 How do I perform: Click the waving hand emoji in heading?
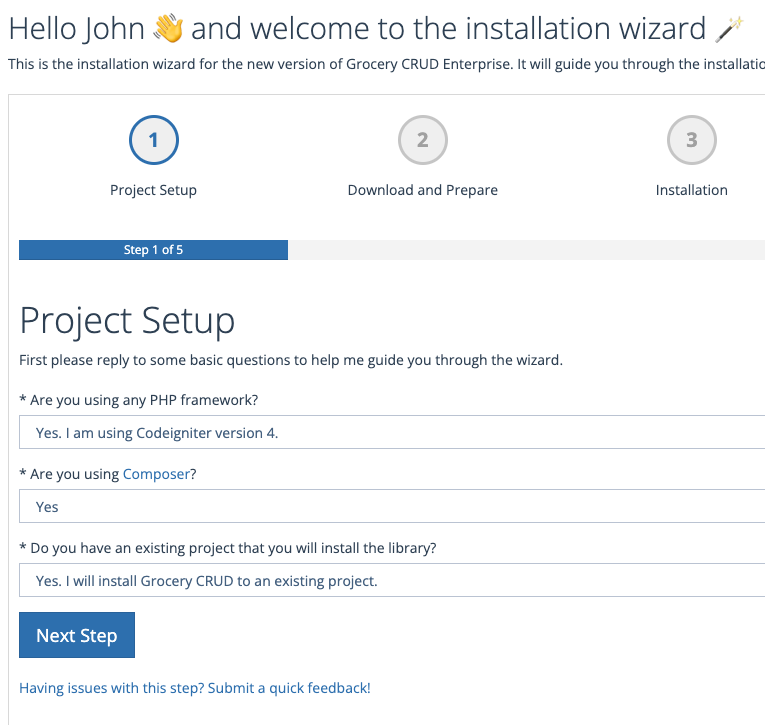pos(168,28)
